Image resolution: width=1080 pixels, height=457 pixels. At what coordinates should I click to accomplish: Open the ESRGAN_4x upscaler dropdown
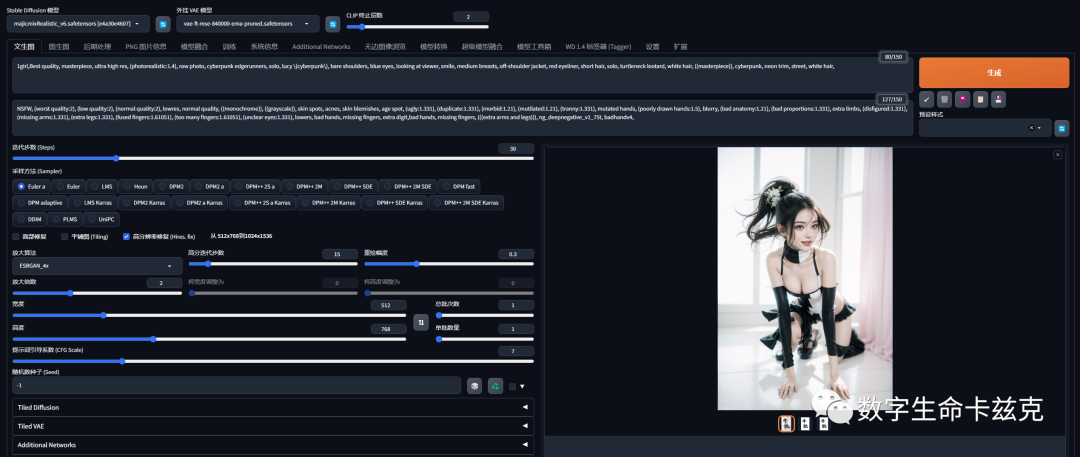[x=97, y=266]
